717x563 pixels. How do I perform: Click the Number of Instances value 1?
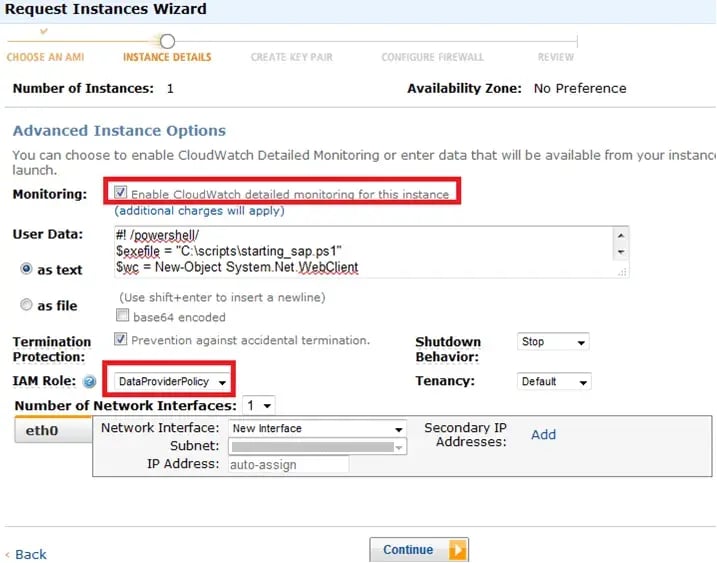(x=170, y=88)
